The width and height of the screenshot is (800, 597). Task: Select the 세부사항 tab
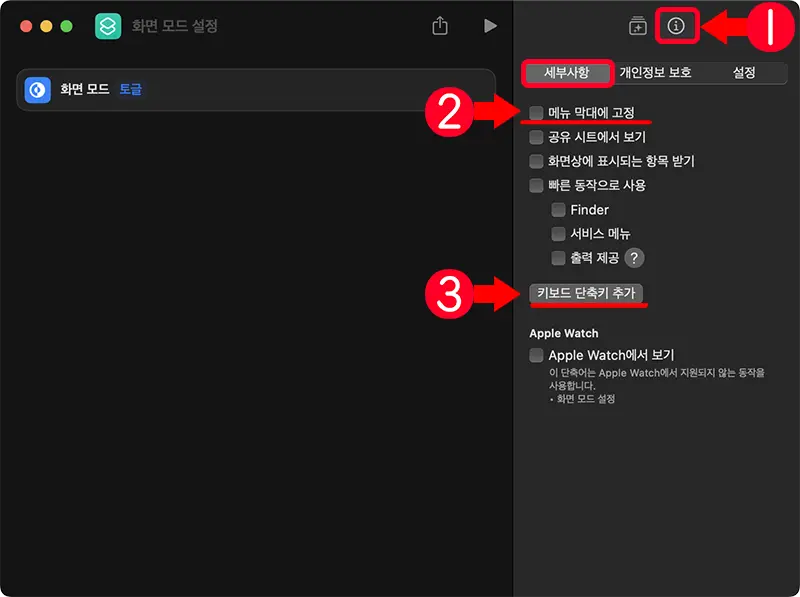[x=567, y=73]
